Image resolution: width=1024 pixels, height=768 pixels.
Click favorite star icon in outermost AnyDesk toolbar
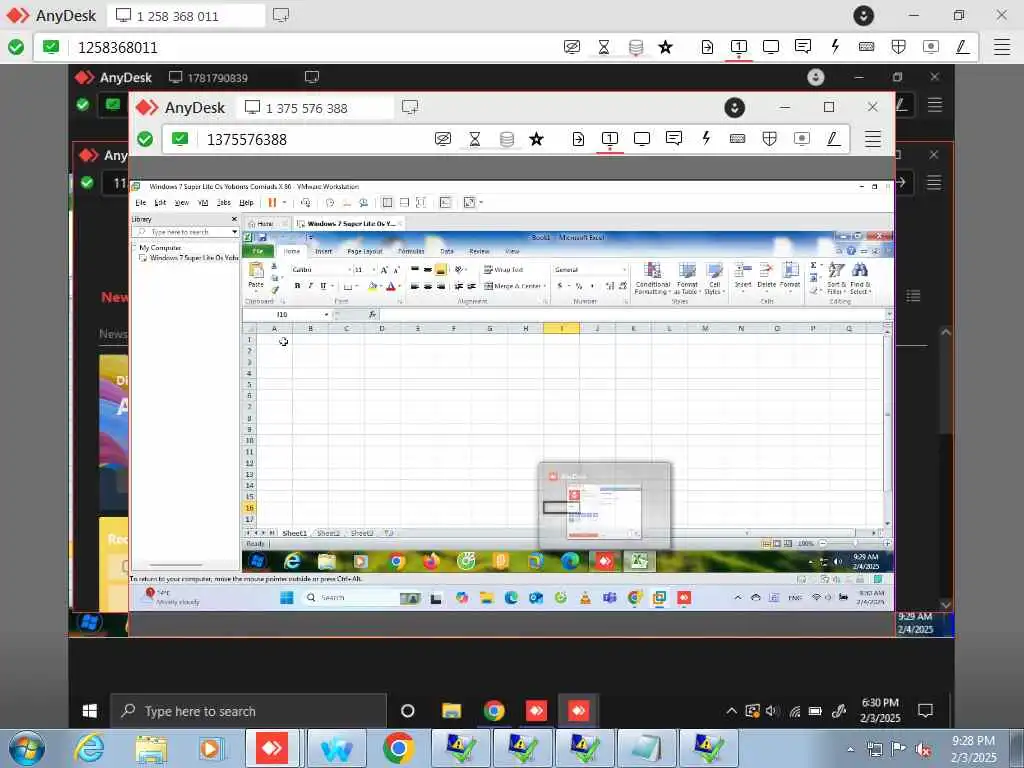pyautogui.click(x=665, y=46)
